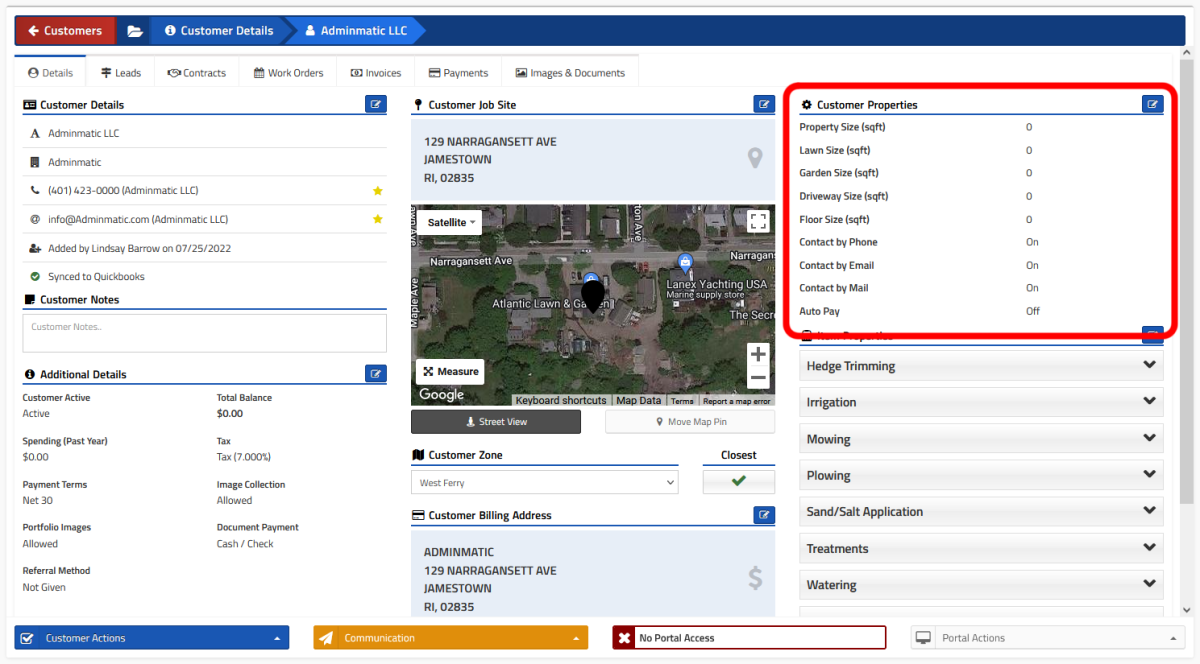Viewport: 1200px width, 664px height.
Task: Click Synced to Quickbooks status
Action: click(x=96, y=277)
